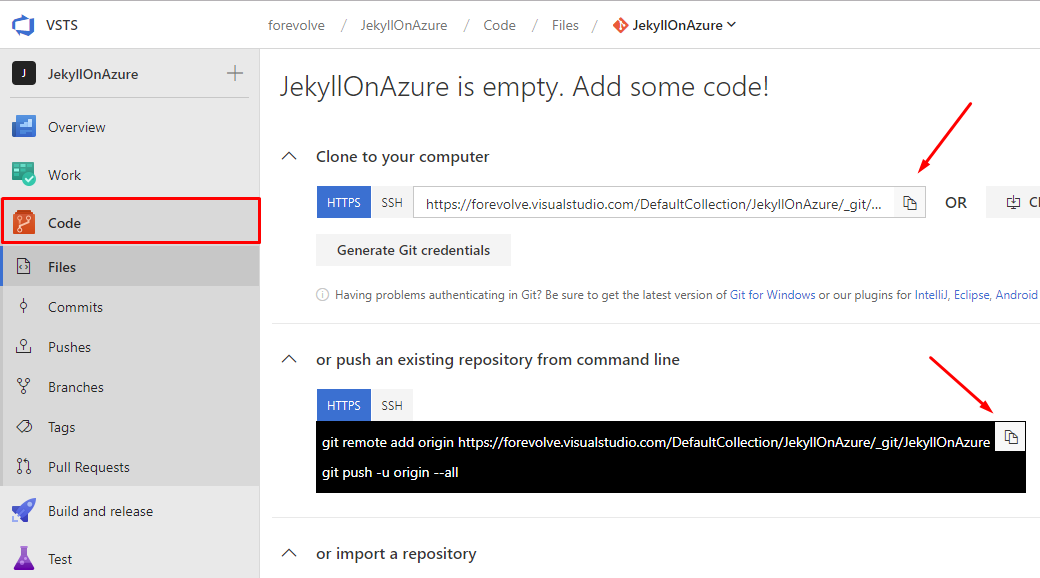Collapse push an existing repository section
This screenshot has width=1040, height=578.
point(289,359)
